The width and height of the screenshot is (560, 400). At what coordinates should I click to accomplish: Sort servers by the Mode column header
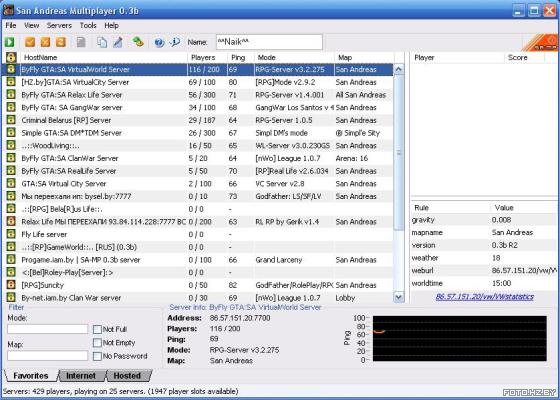[294, 58]
